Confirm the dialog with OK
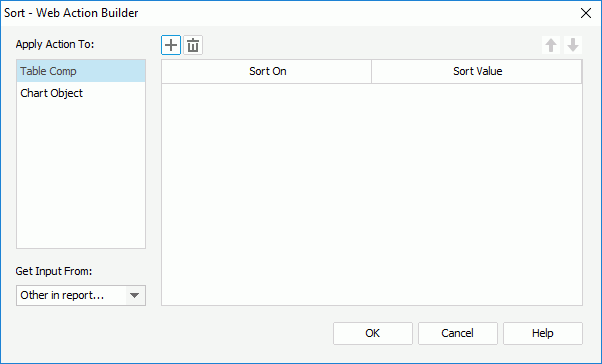Screen dimensions: 602x364 (x=373, y=333)
